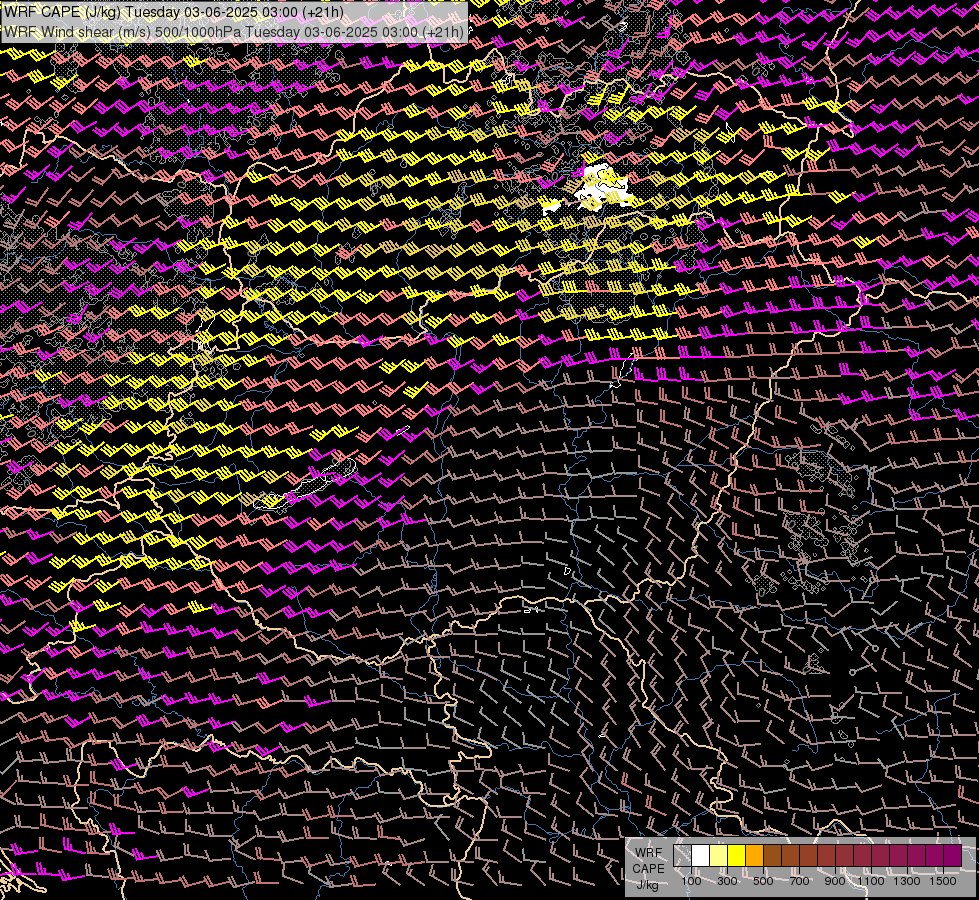The image size is (979, 900).
Task: Click the orange CAPE legend swatch
Action: 755,856
